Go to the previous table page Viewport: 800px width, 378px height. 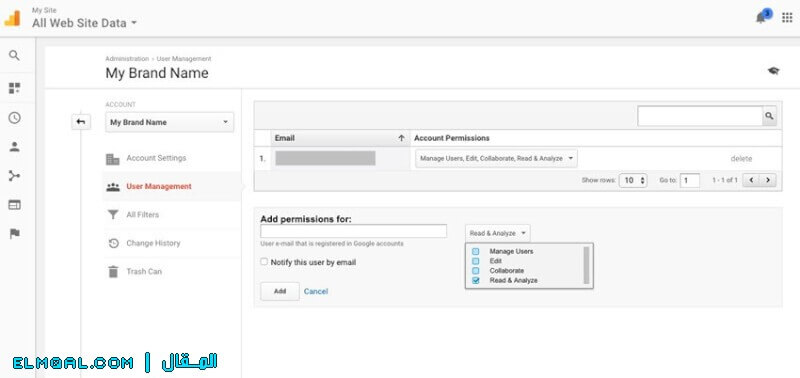(751, 180)
